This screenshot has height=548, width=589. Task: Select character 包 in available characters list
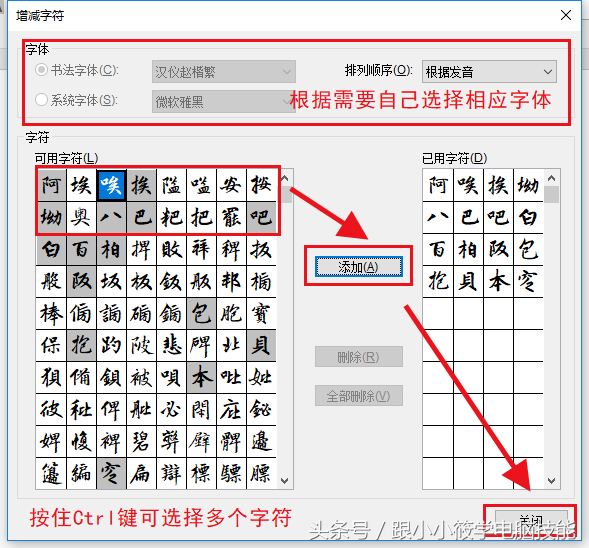201,313
